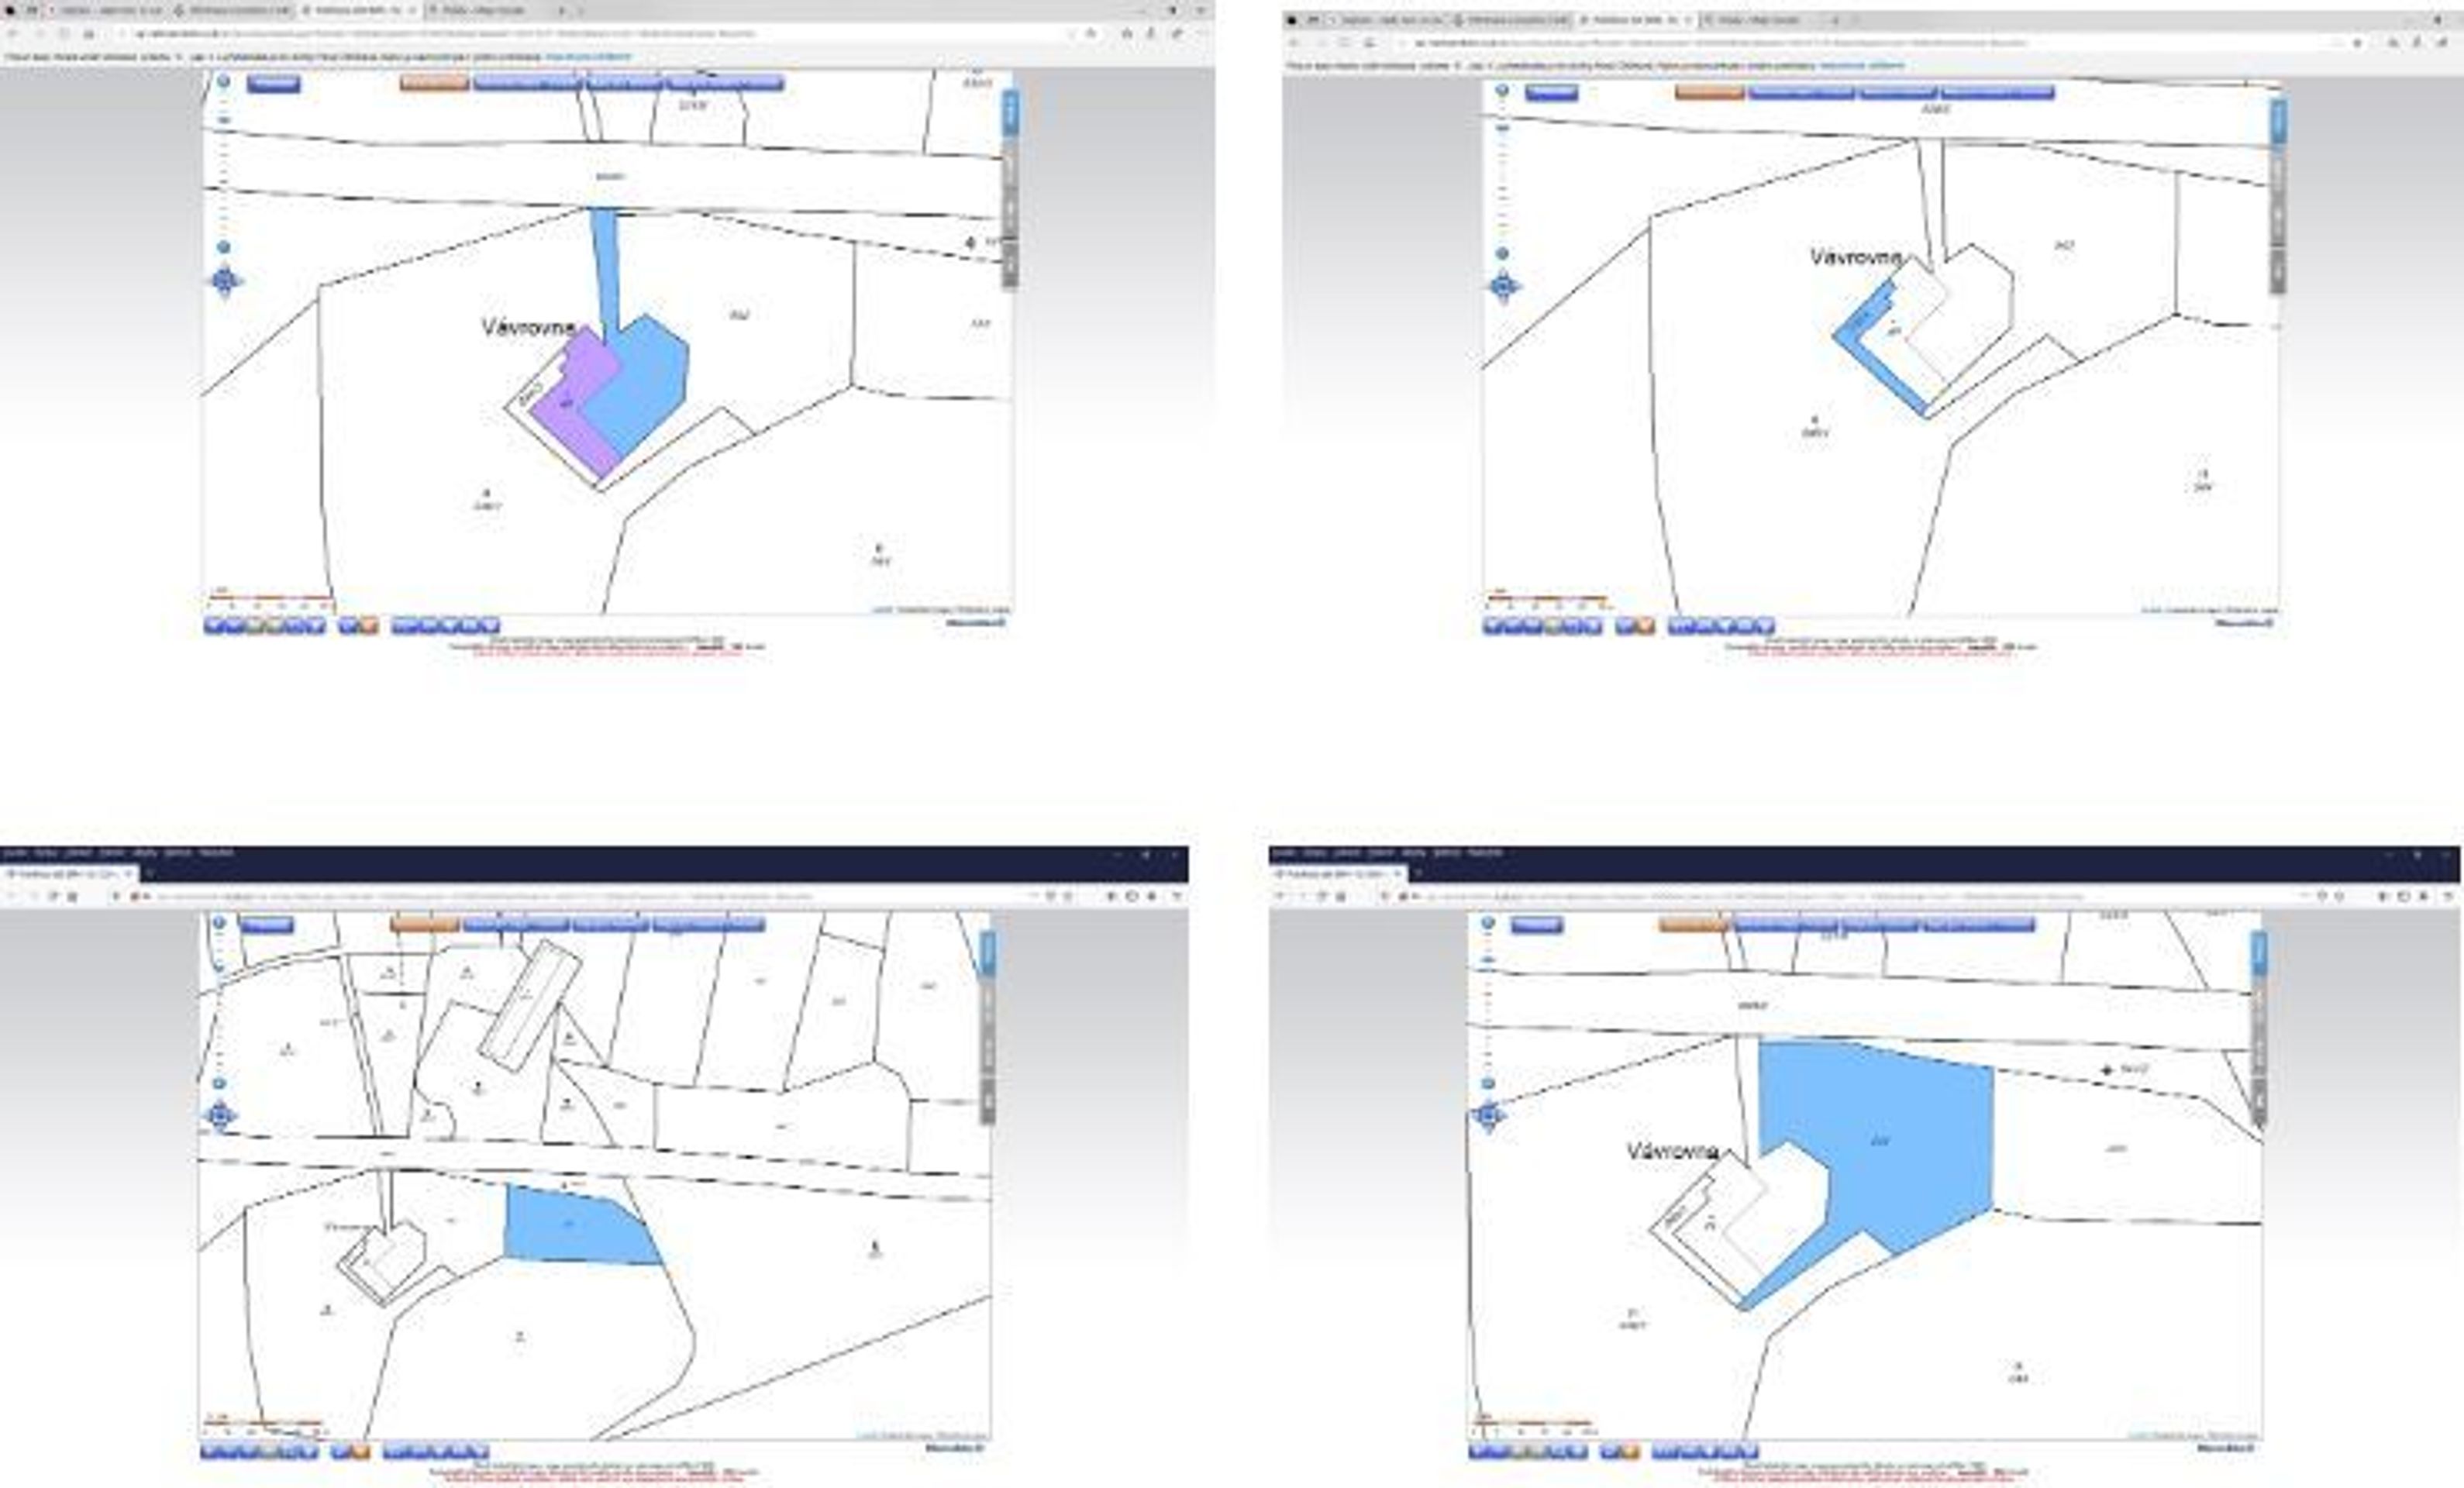Click dark blue button at top-left map corner
The image size is (2464, 1488).
(273, 83)
